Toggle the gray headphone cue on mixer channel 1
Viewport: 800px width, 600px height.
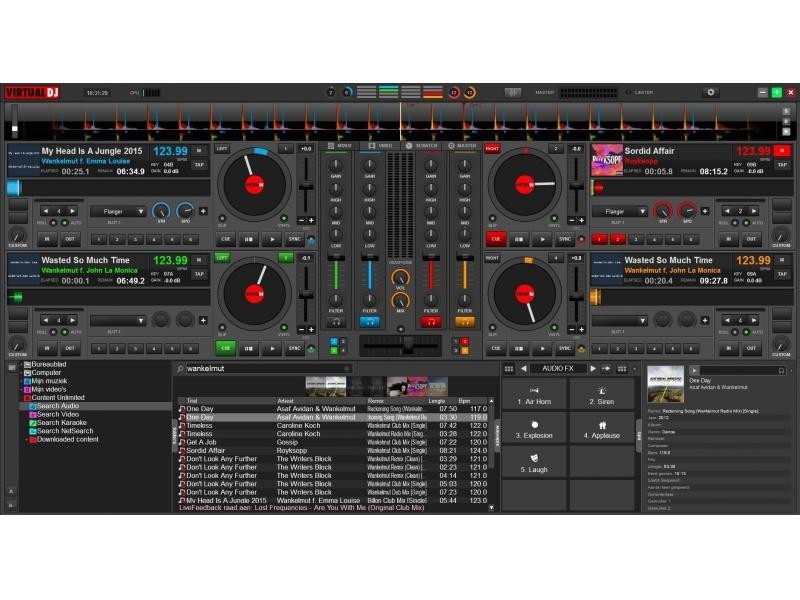(336, 322)
